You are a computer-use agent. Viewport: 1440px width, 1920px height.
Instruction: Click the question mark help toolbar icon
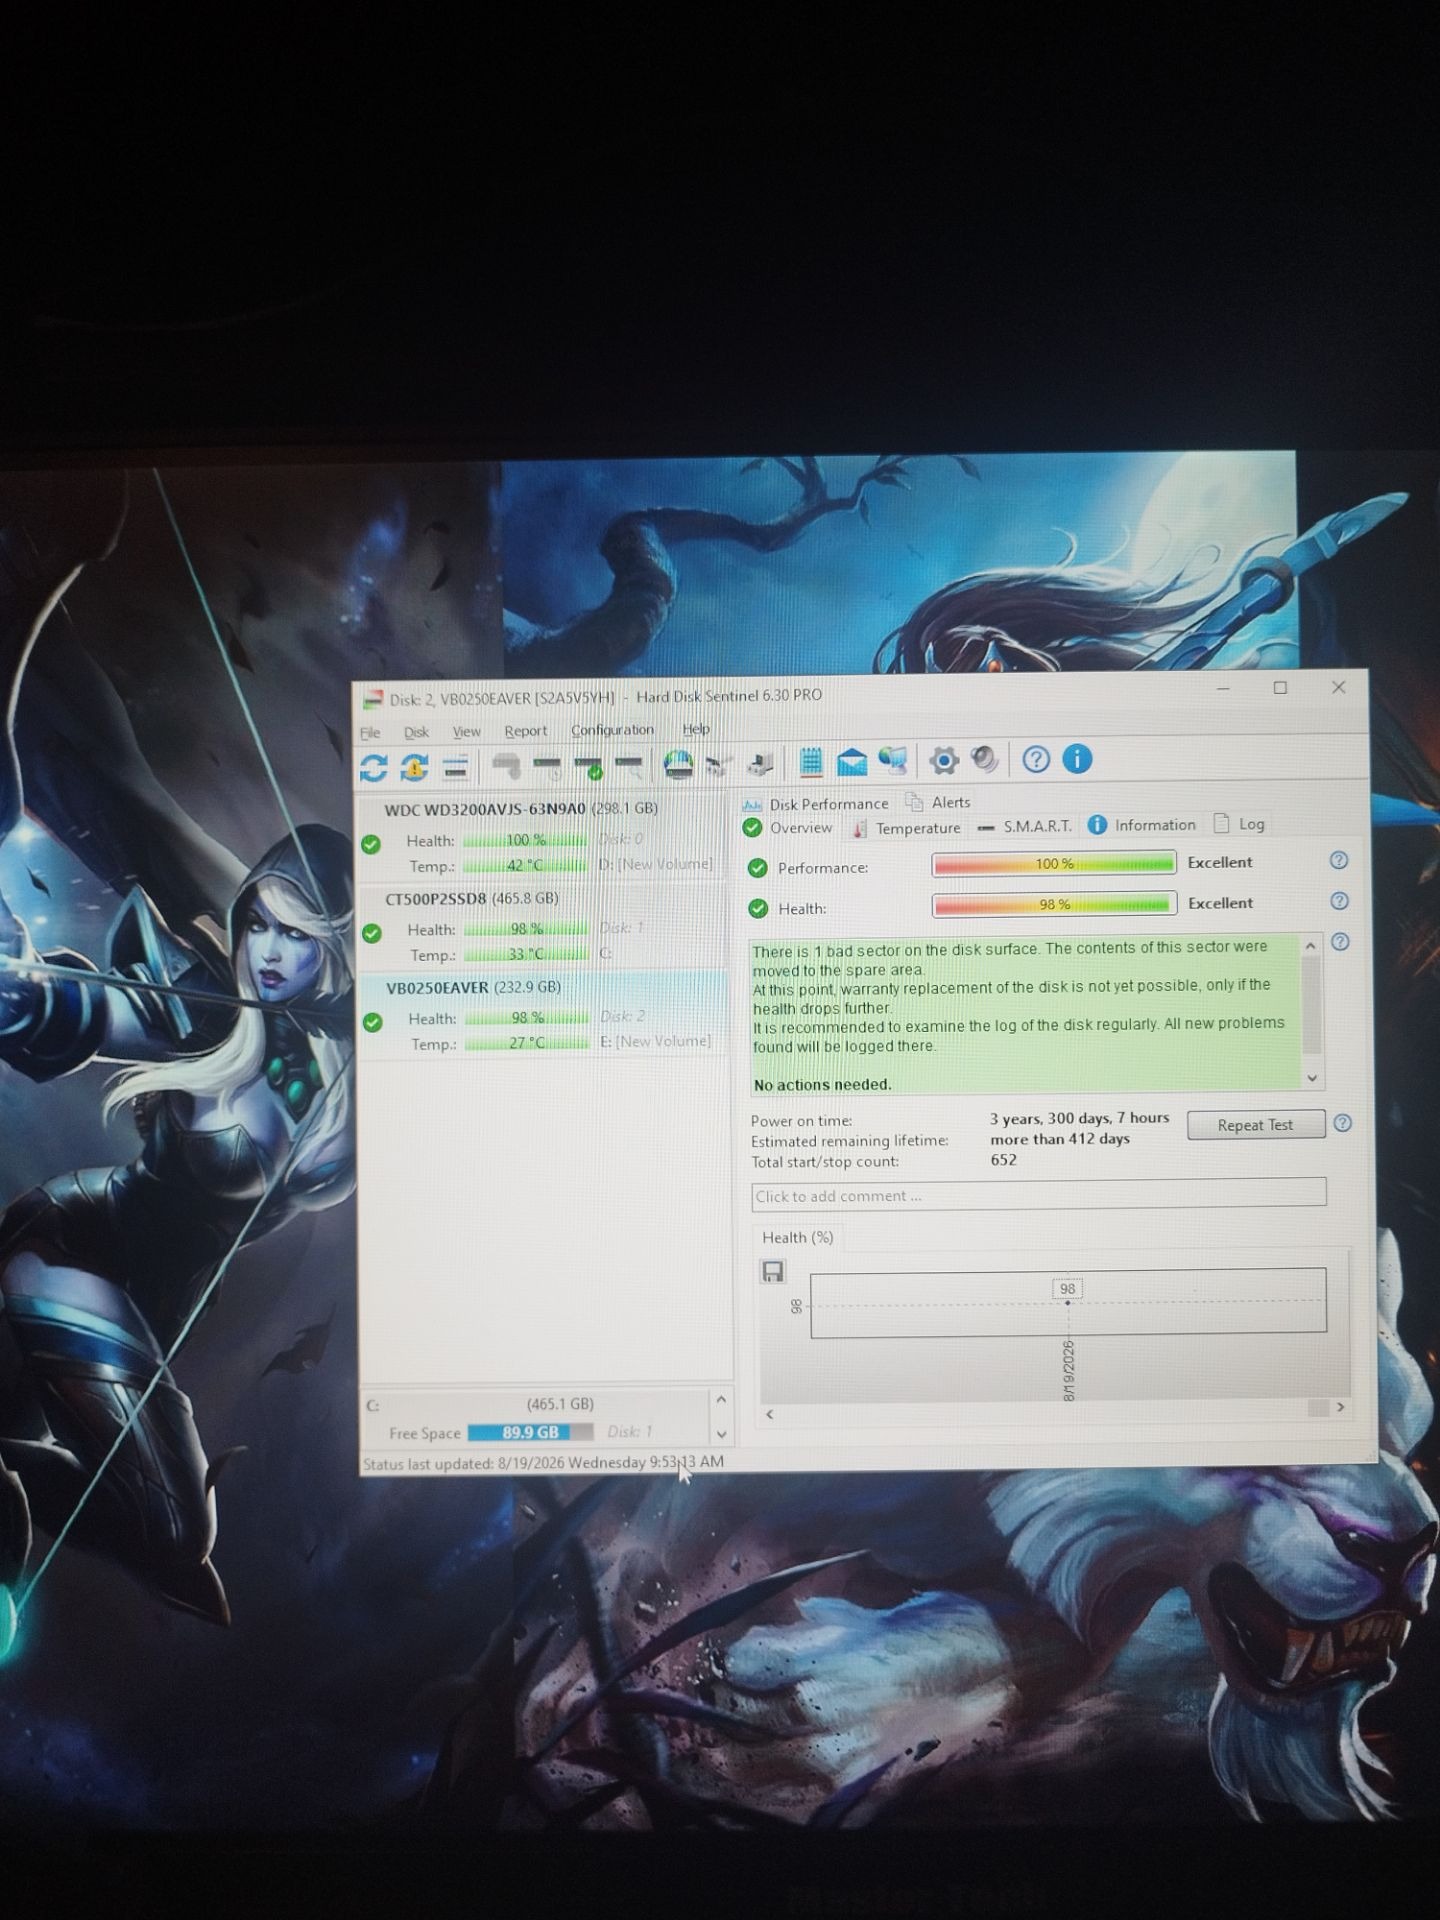(1036, 760)
